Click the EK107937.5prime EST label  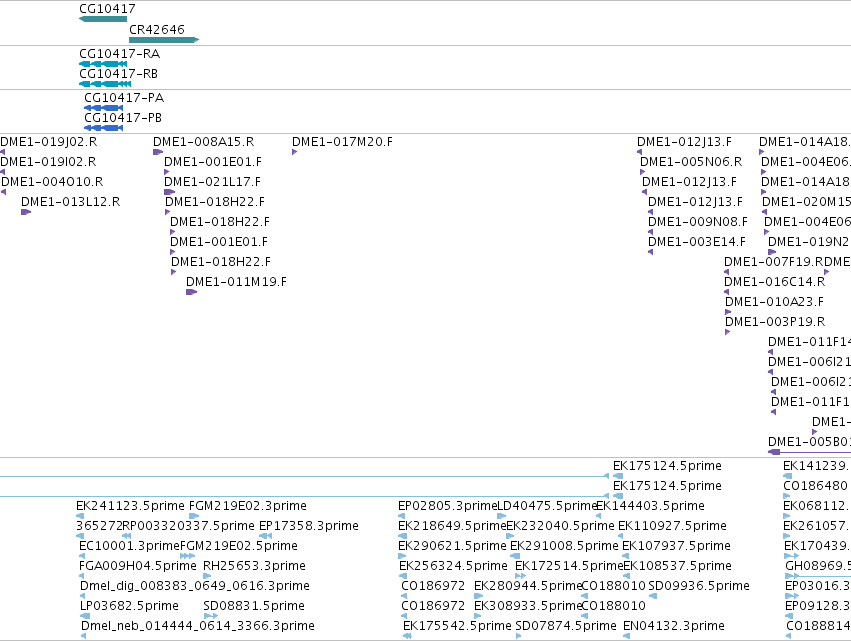(x=676, y=547)
